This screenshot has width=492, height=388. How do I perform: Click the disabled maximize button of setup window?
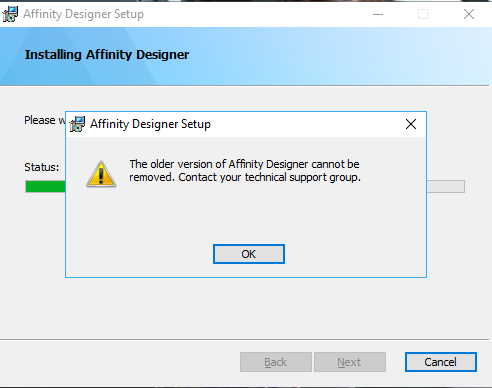point(423,14)
